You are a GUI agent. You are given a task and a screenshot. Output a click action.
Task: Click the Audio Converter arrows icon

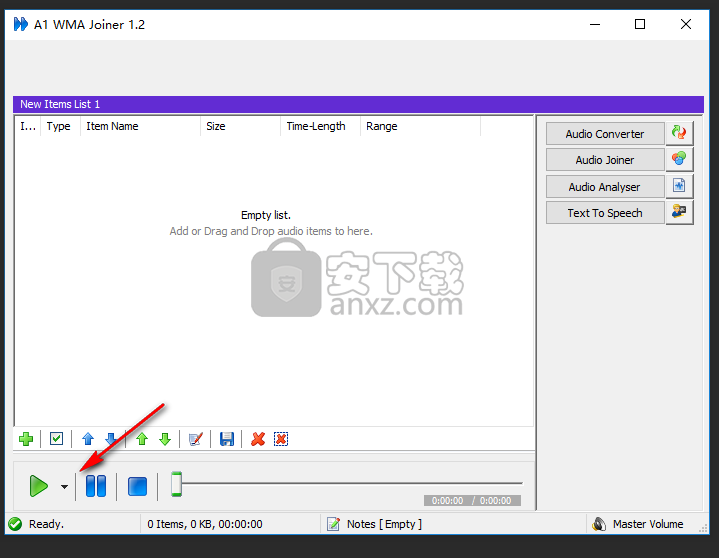[x=679, y=133]
